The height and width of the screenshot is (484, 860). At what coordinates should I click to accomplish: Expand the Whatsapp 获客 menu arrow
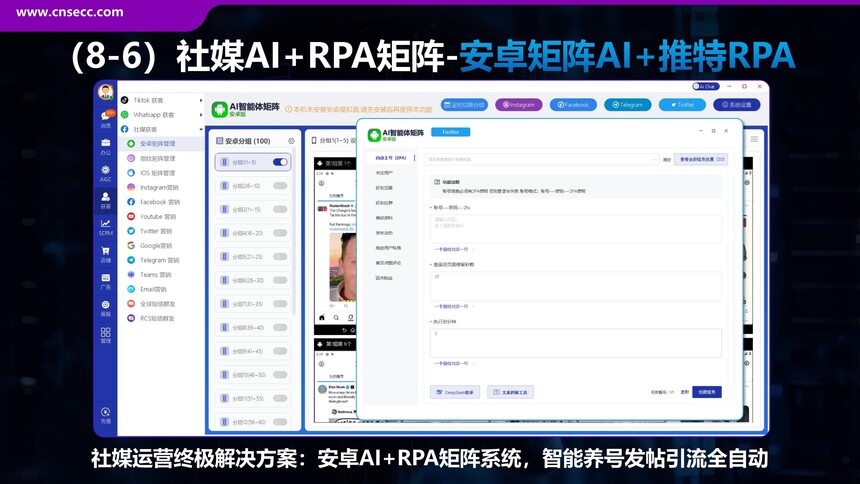[x=201, y=115]
